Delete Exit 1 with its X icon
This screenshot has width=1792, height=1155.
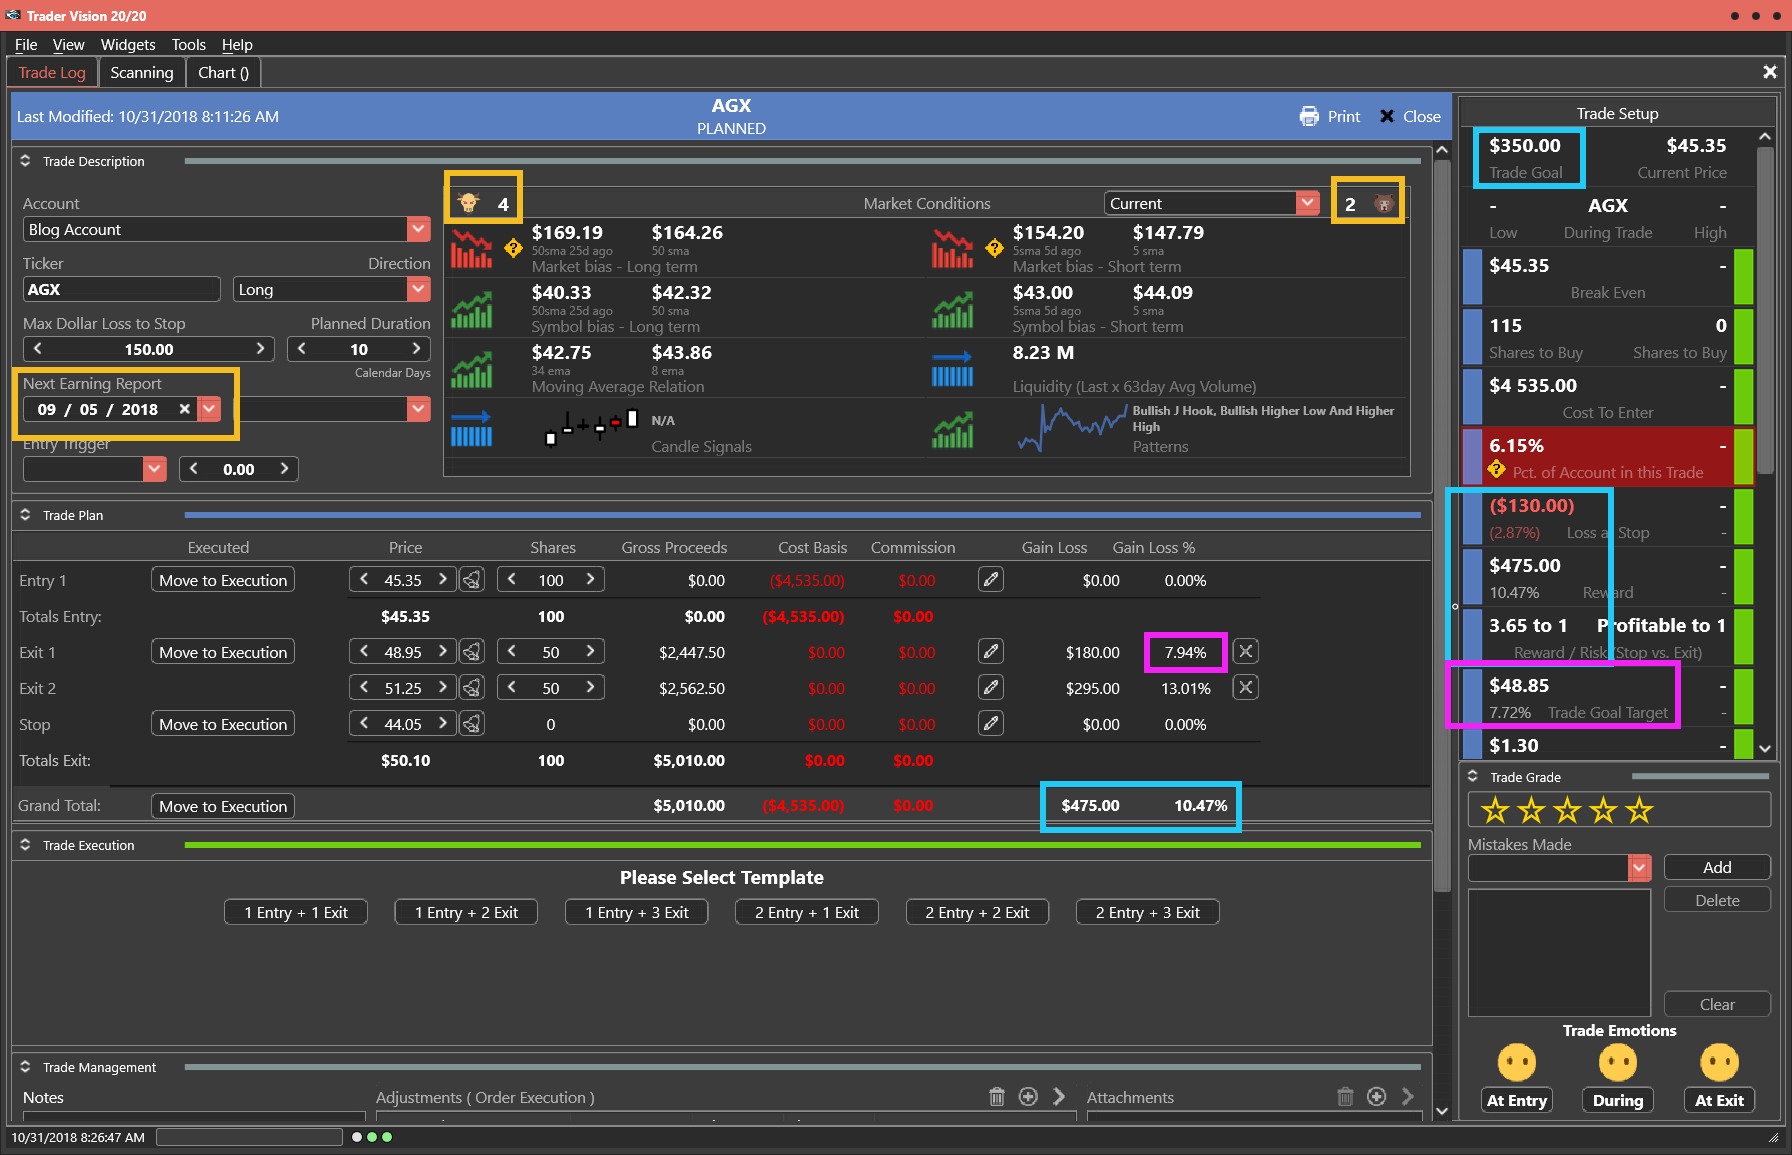1245,652
